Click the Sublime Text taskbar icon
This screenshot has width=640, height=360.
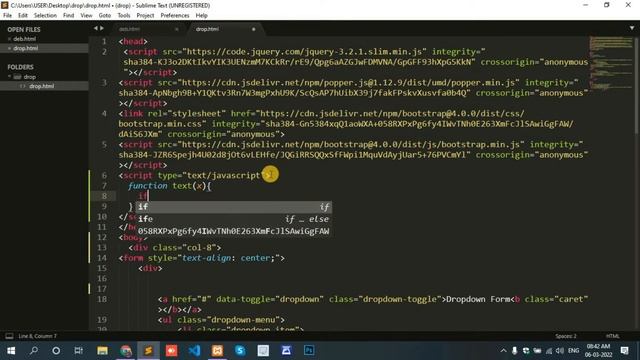pos(148,351)
